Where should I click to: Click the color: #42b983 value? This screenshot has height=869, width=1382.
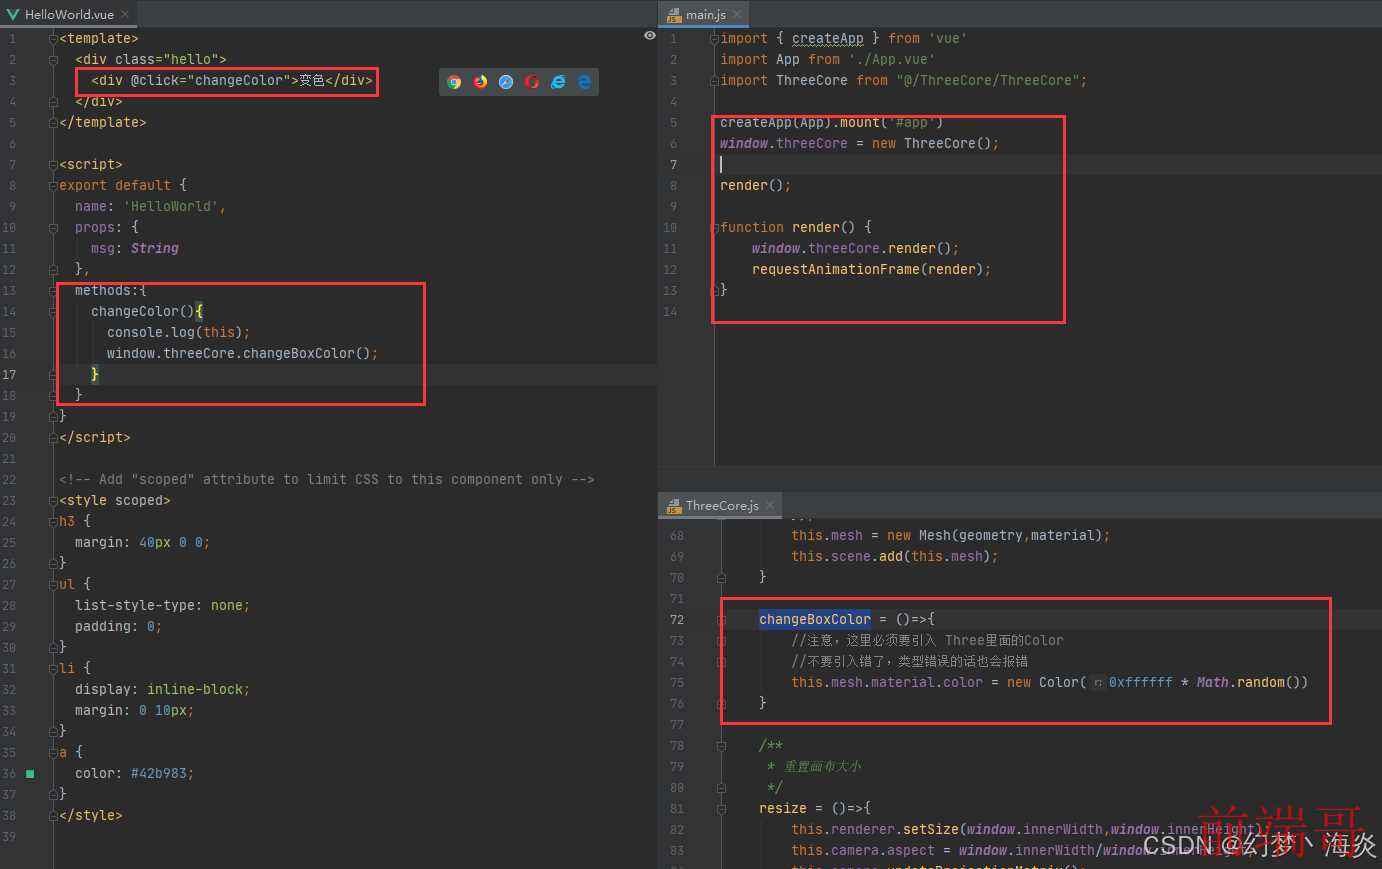click(160, 773)
